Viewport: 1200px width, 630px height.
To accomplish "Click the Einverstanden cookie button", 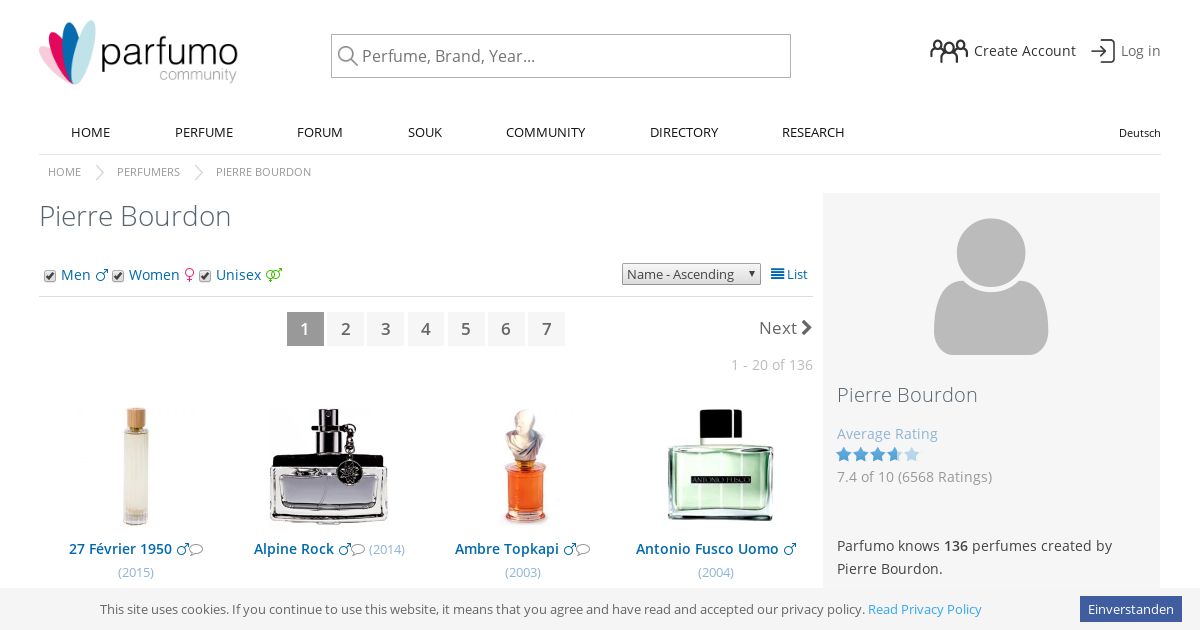I will pyautogui.click(x=1131, y=609).
